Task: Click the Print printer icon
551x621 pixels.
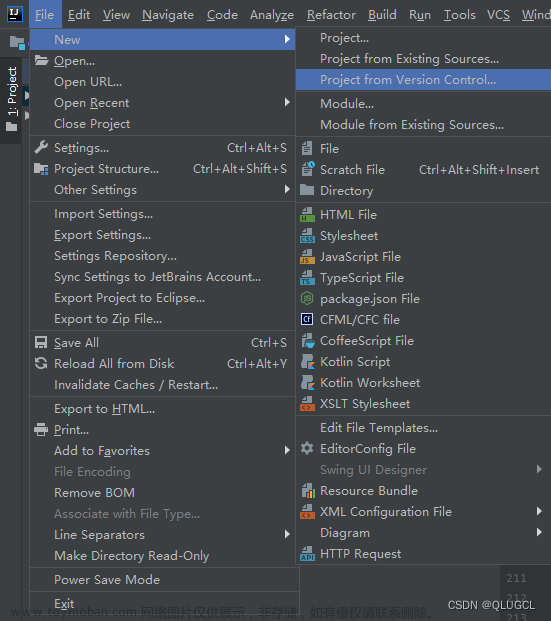Action: point(41,429)
